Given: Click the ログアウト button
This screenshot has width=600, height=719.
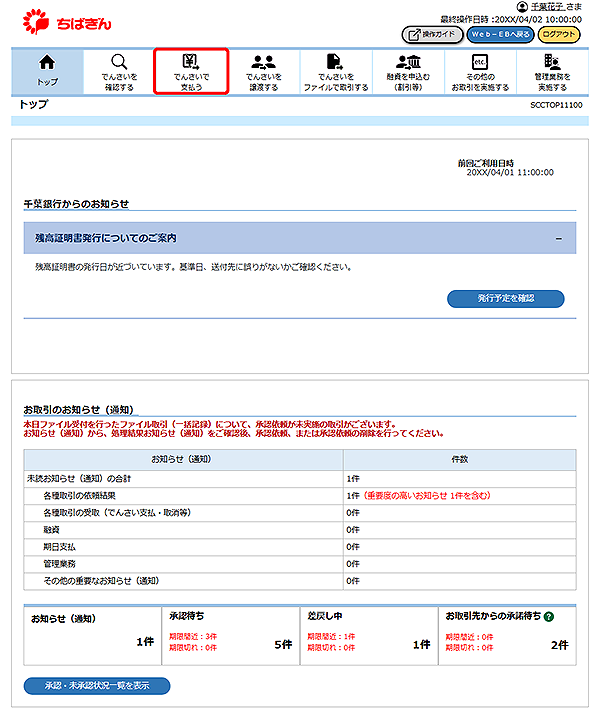Looking at the screenshot, I should [558, 34].
